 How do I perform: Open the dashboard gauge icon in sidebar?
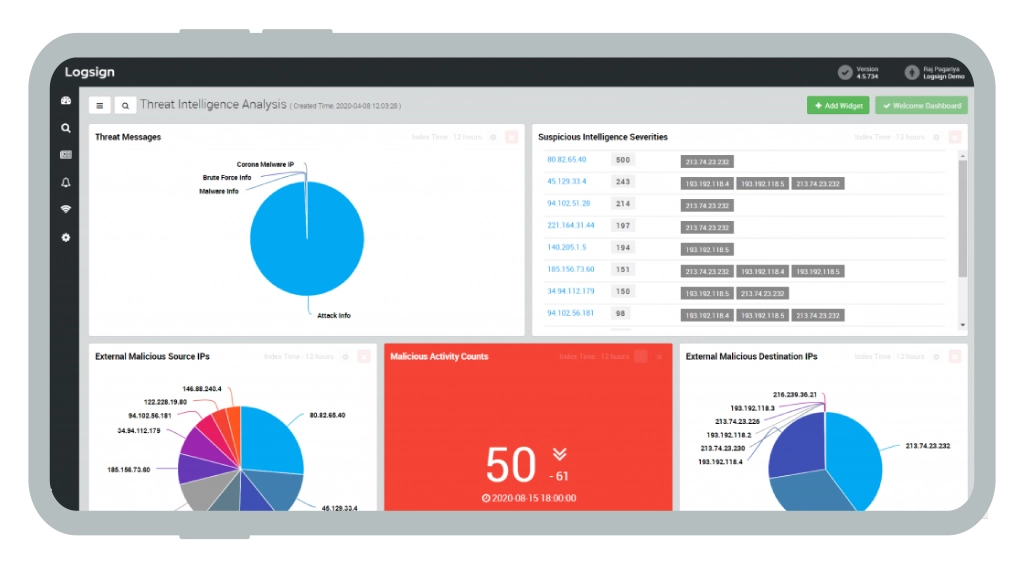[66, 101]
